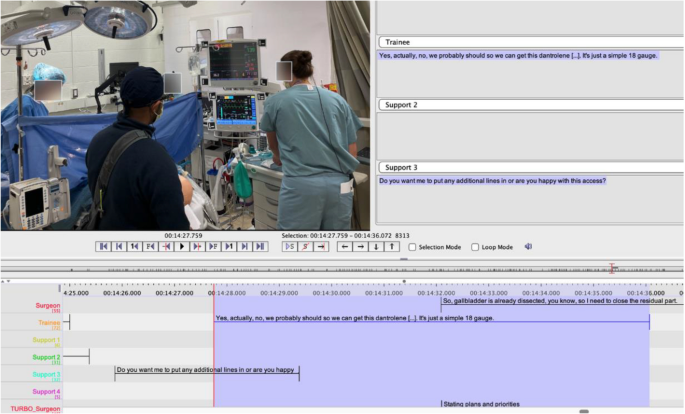This screenshot has width=685, height=414.
Task: Play the media with the play button
Action: (x=182, y=247)
